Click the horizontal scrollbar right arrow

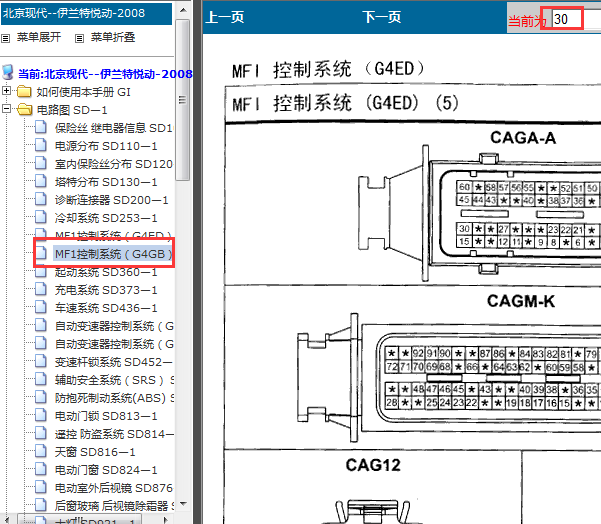[x=166, y=520]
